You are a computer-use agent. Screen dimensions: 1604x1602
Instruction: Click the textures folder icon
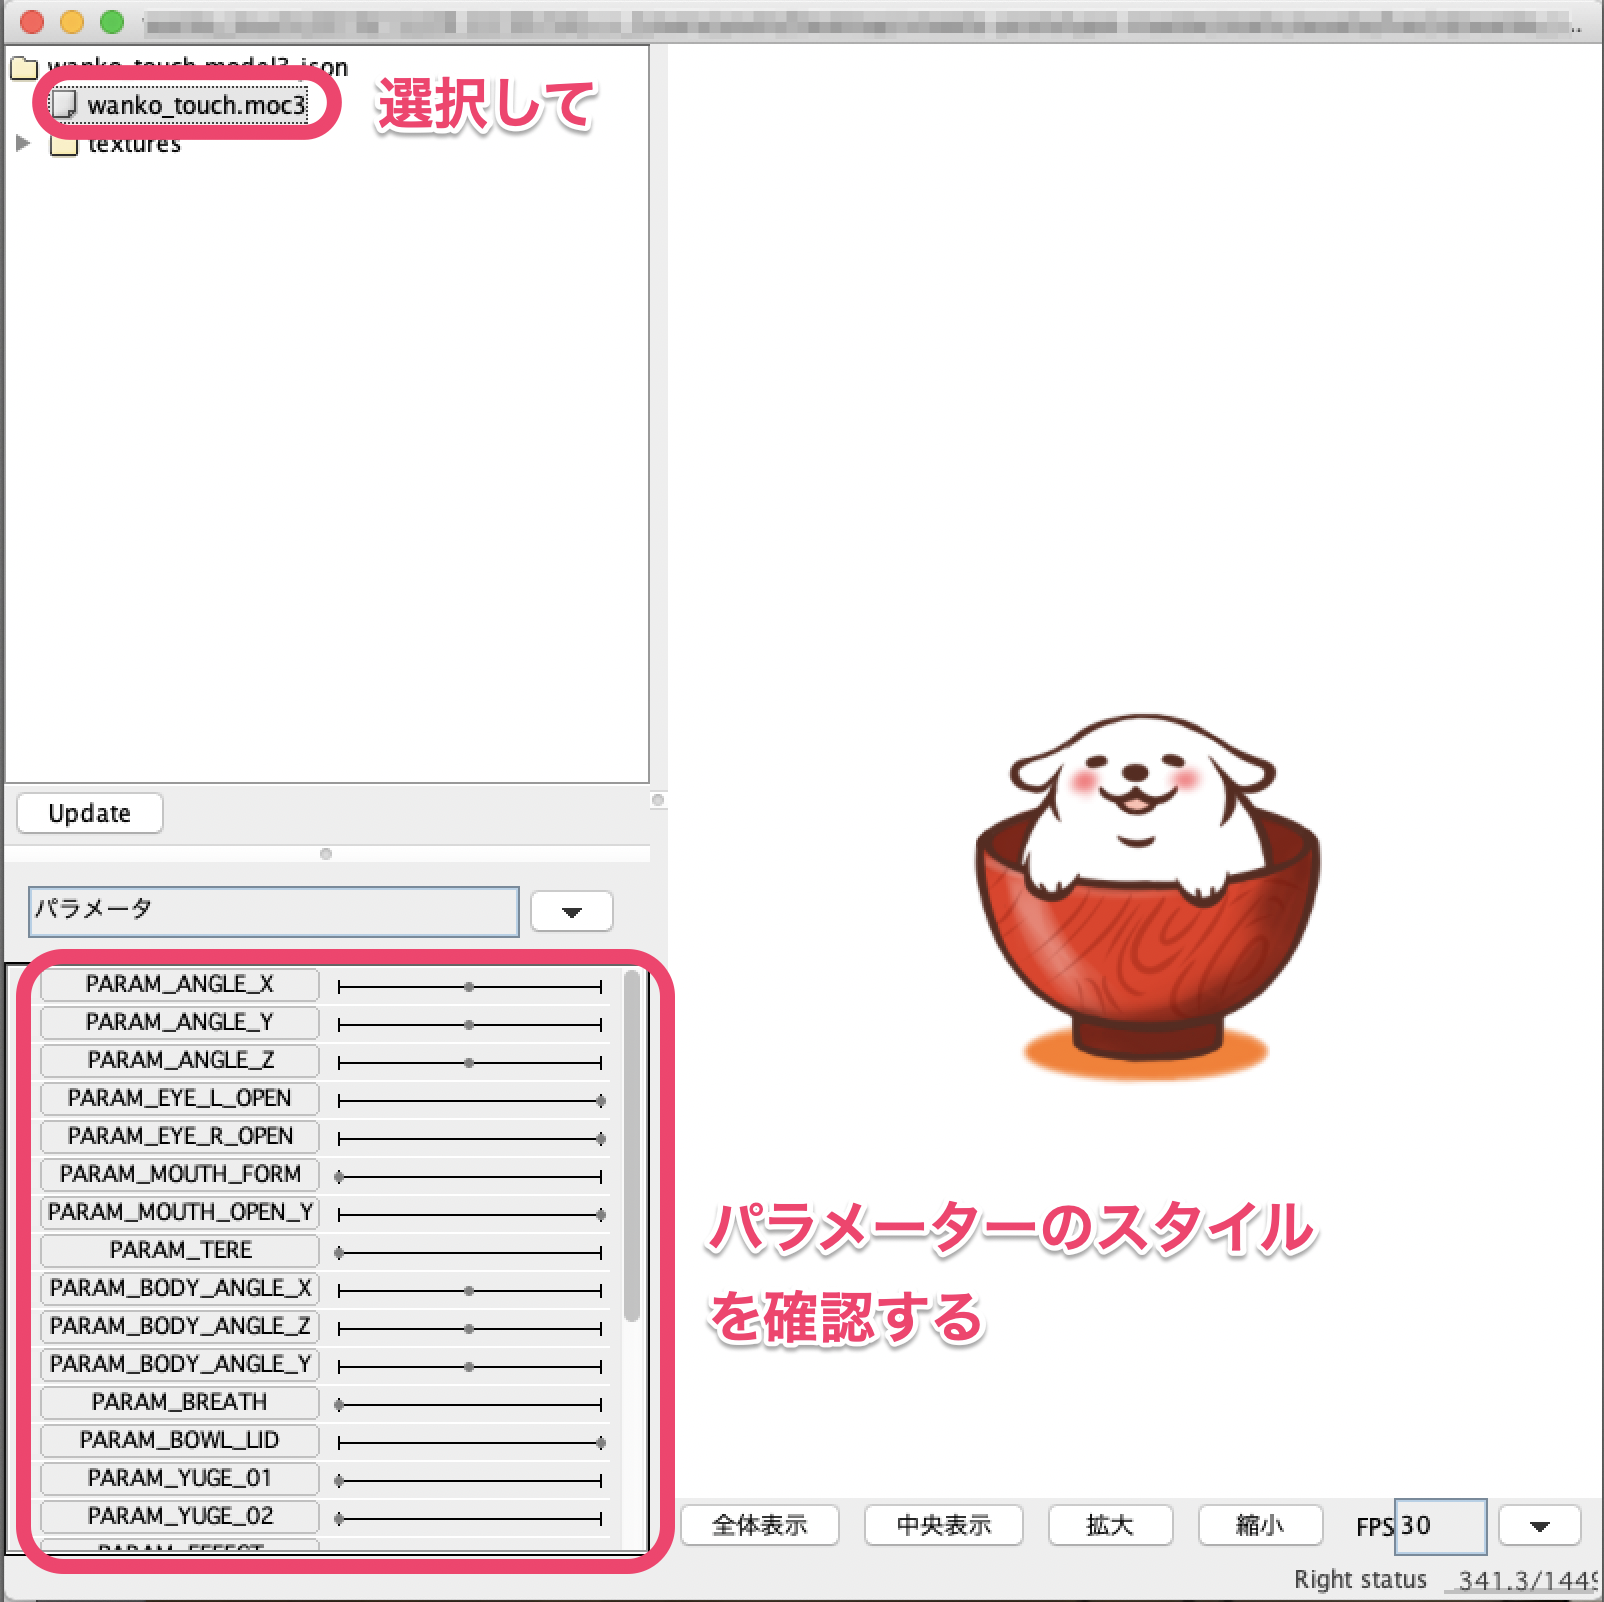pyautogui.click(x=64, y=146)
